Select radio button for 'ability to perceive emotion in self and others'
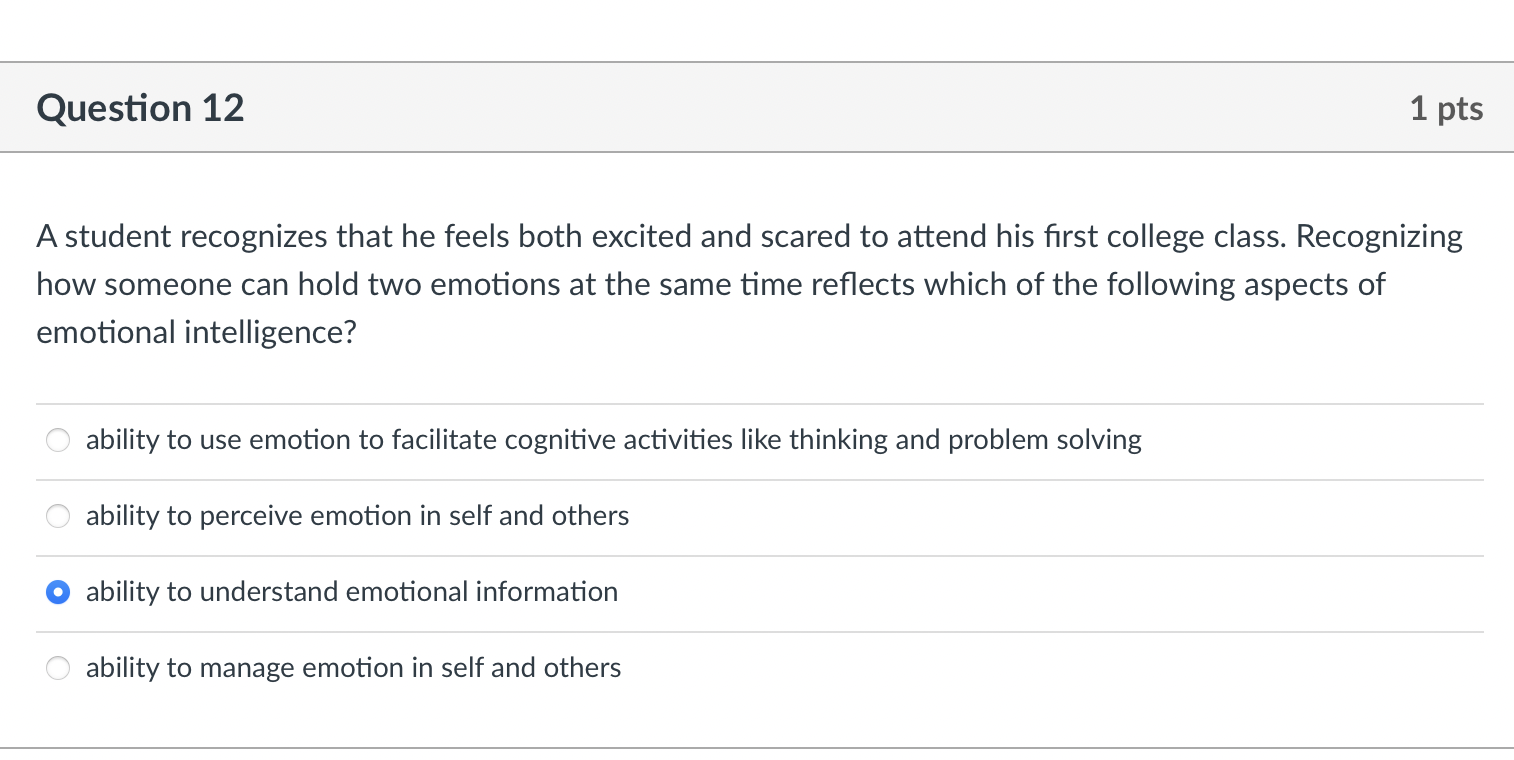This screenshot has width=1514, height=760. (57, 516)
